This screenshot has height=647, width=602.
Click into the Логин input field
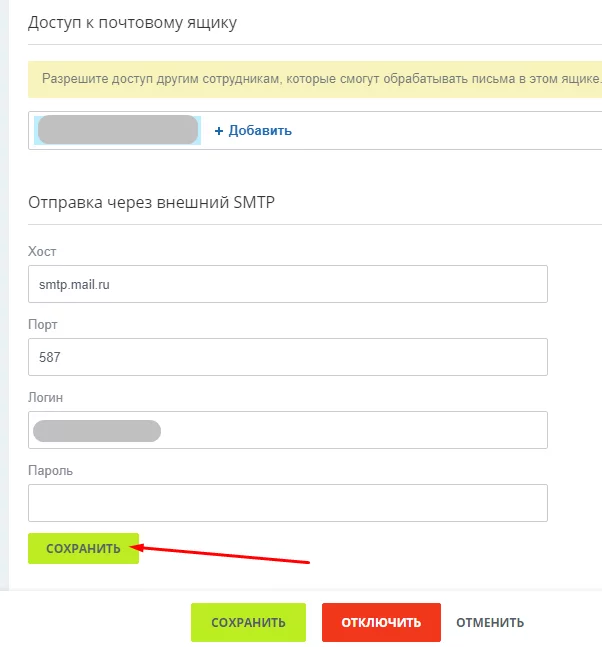click(x=350, y=430)
